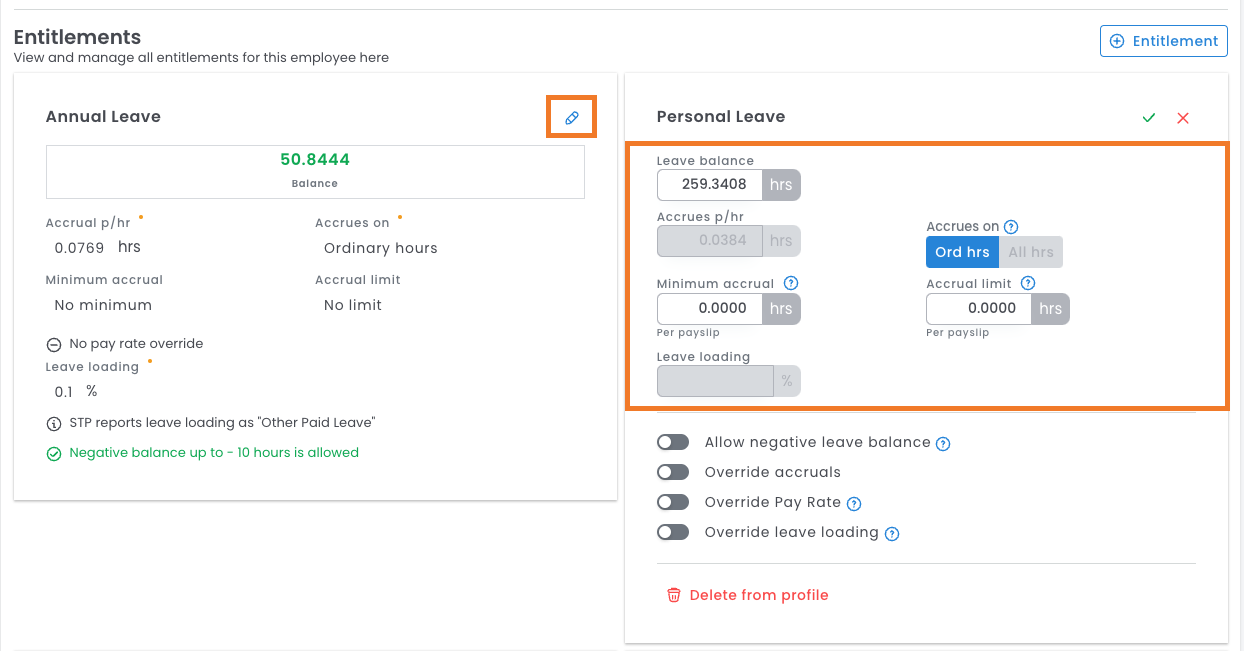This screenshot has width=1244, height=651.
Task: Turn on Override accruals switch
Action: tap(673, 472)
